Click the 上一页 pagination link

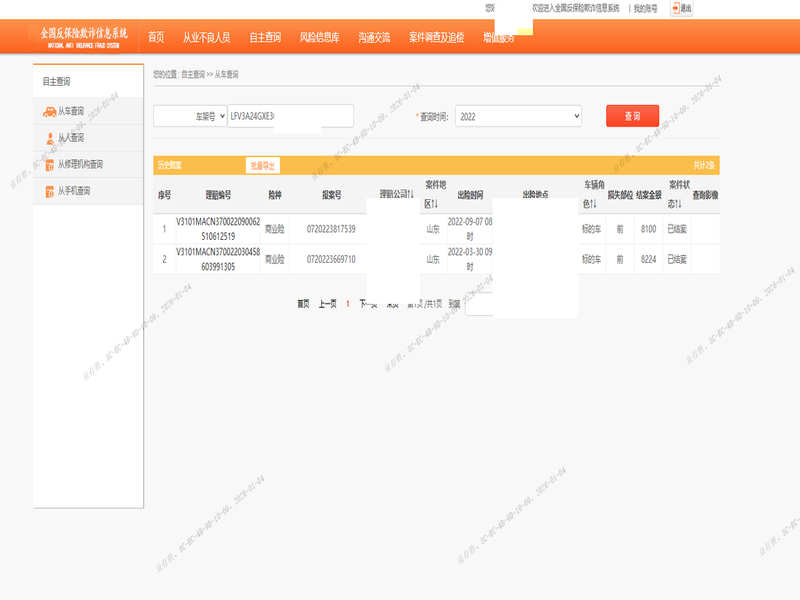point(327,303)
